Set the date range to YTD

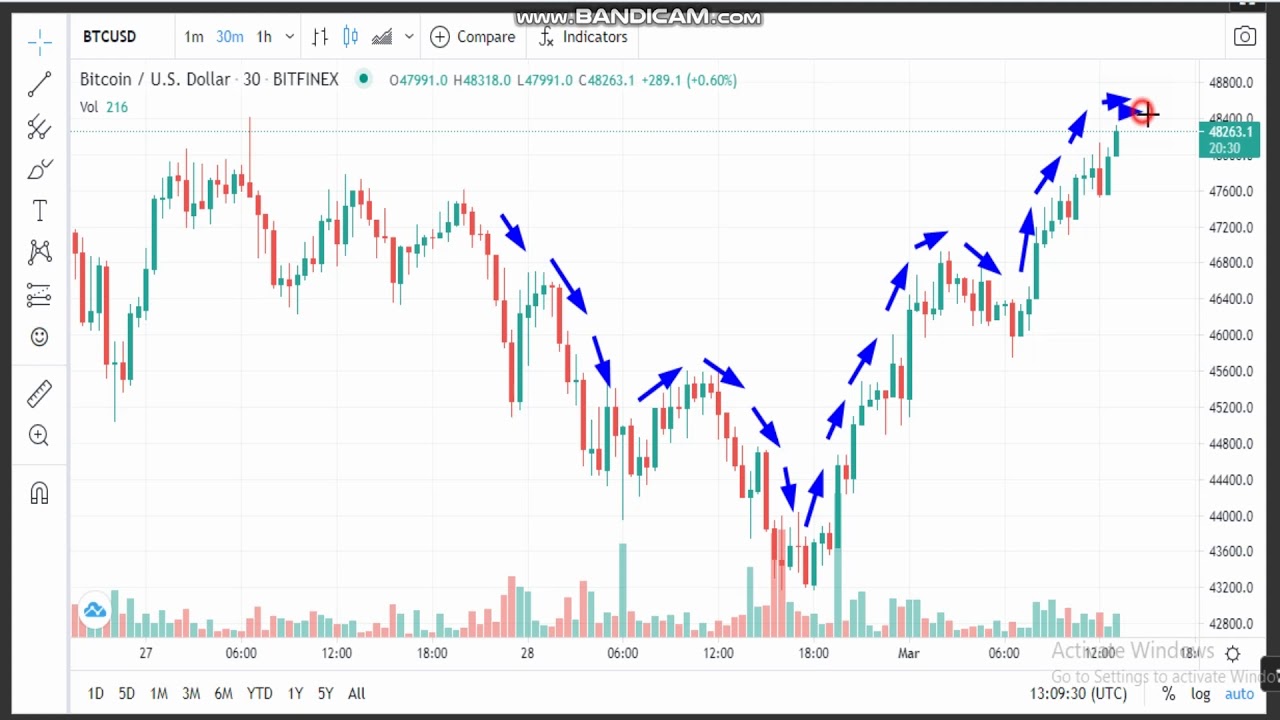click(x=259, y=693)
